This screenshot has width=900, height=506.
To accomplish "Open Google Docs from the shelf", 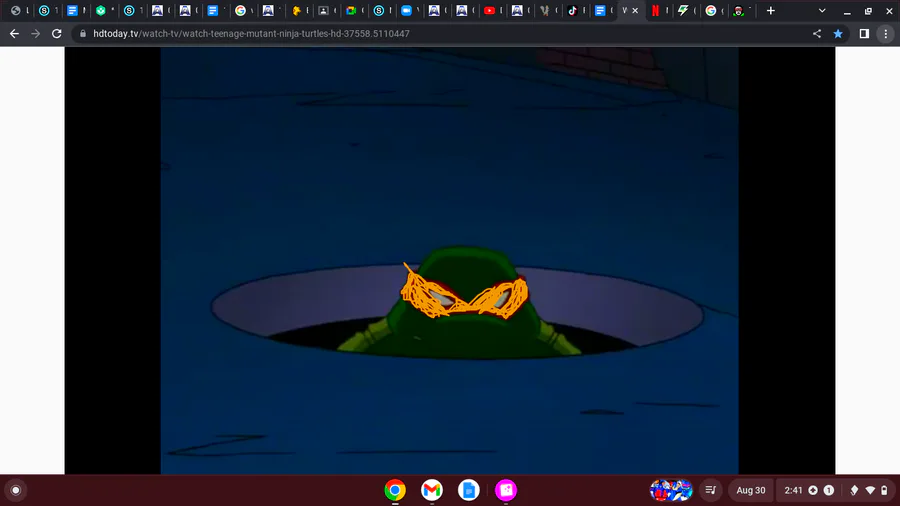I will (469, 490).
